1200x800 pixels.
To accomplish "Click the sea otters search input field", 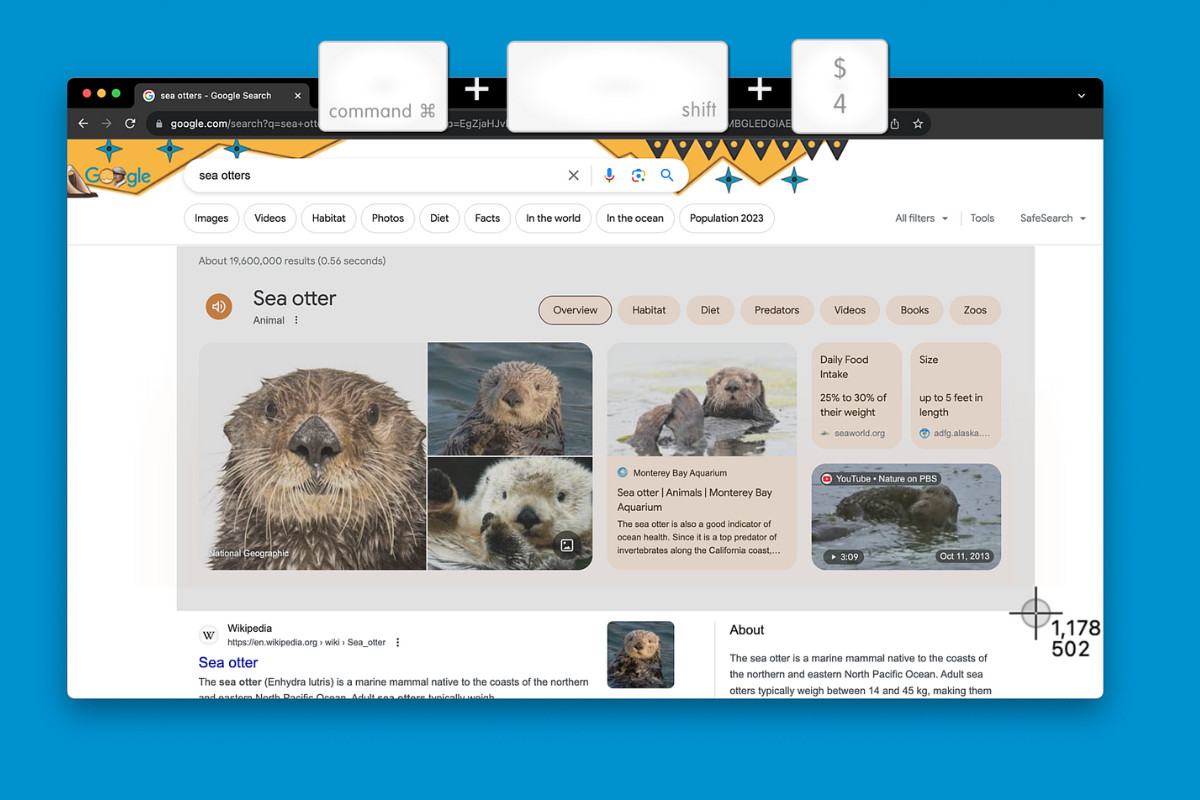I will [378, 175].
